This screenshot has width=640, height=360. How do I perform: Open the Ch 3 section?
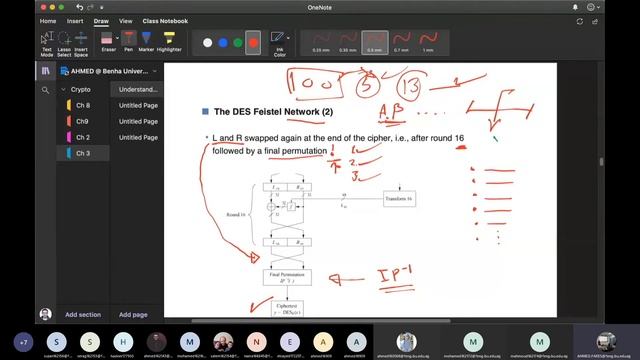point(83,153)
